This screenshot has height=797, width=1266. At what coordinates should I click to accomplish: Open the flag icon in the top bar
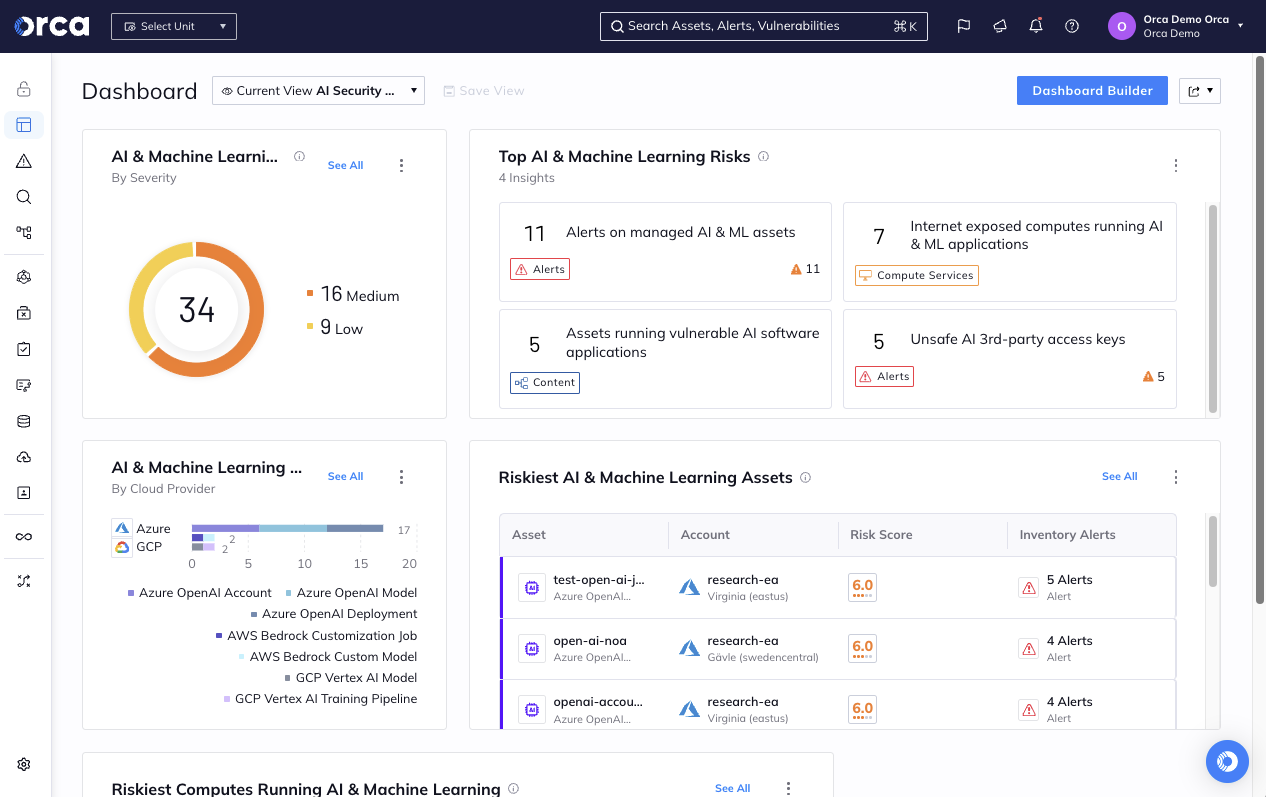pos(963,25)
